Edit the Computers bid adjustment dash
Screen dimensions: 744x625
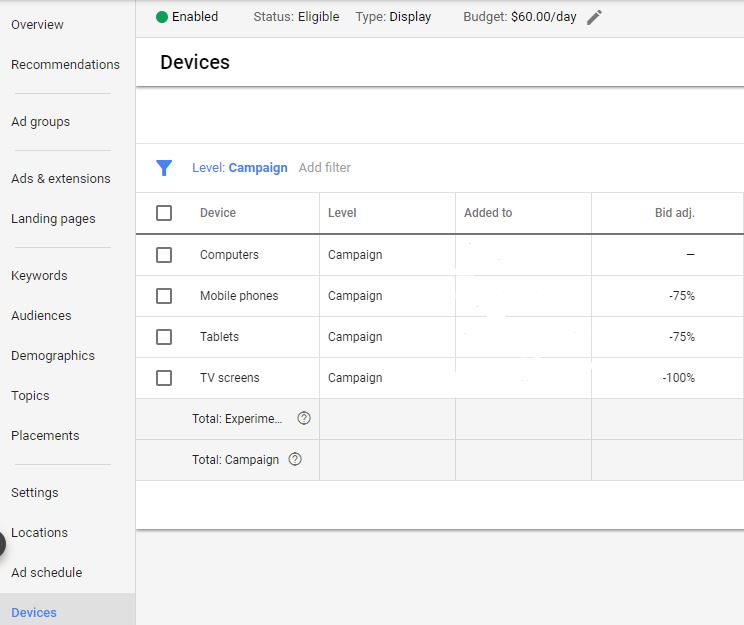(x=690, y=255)
